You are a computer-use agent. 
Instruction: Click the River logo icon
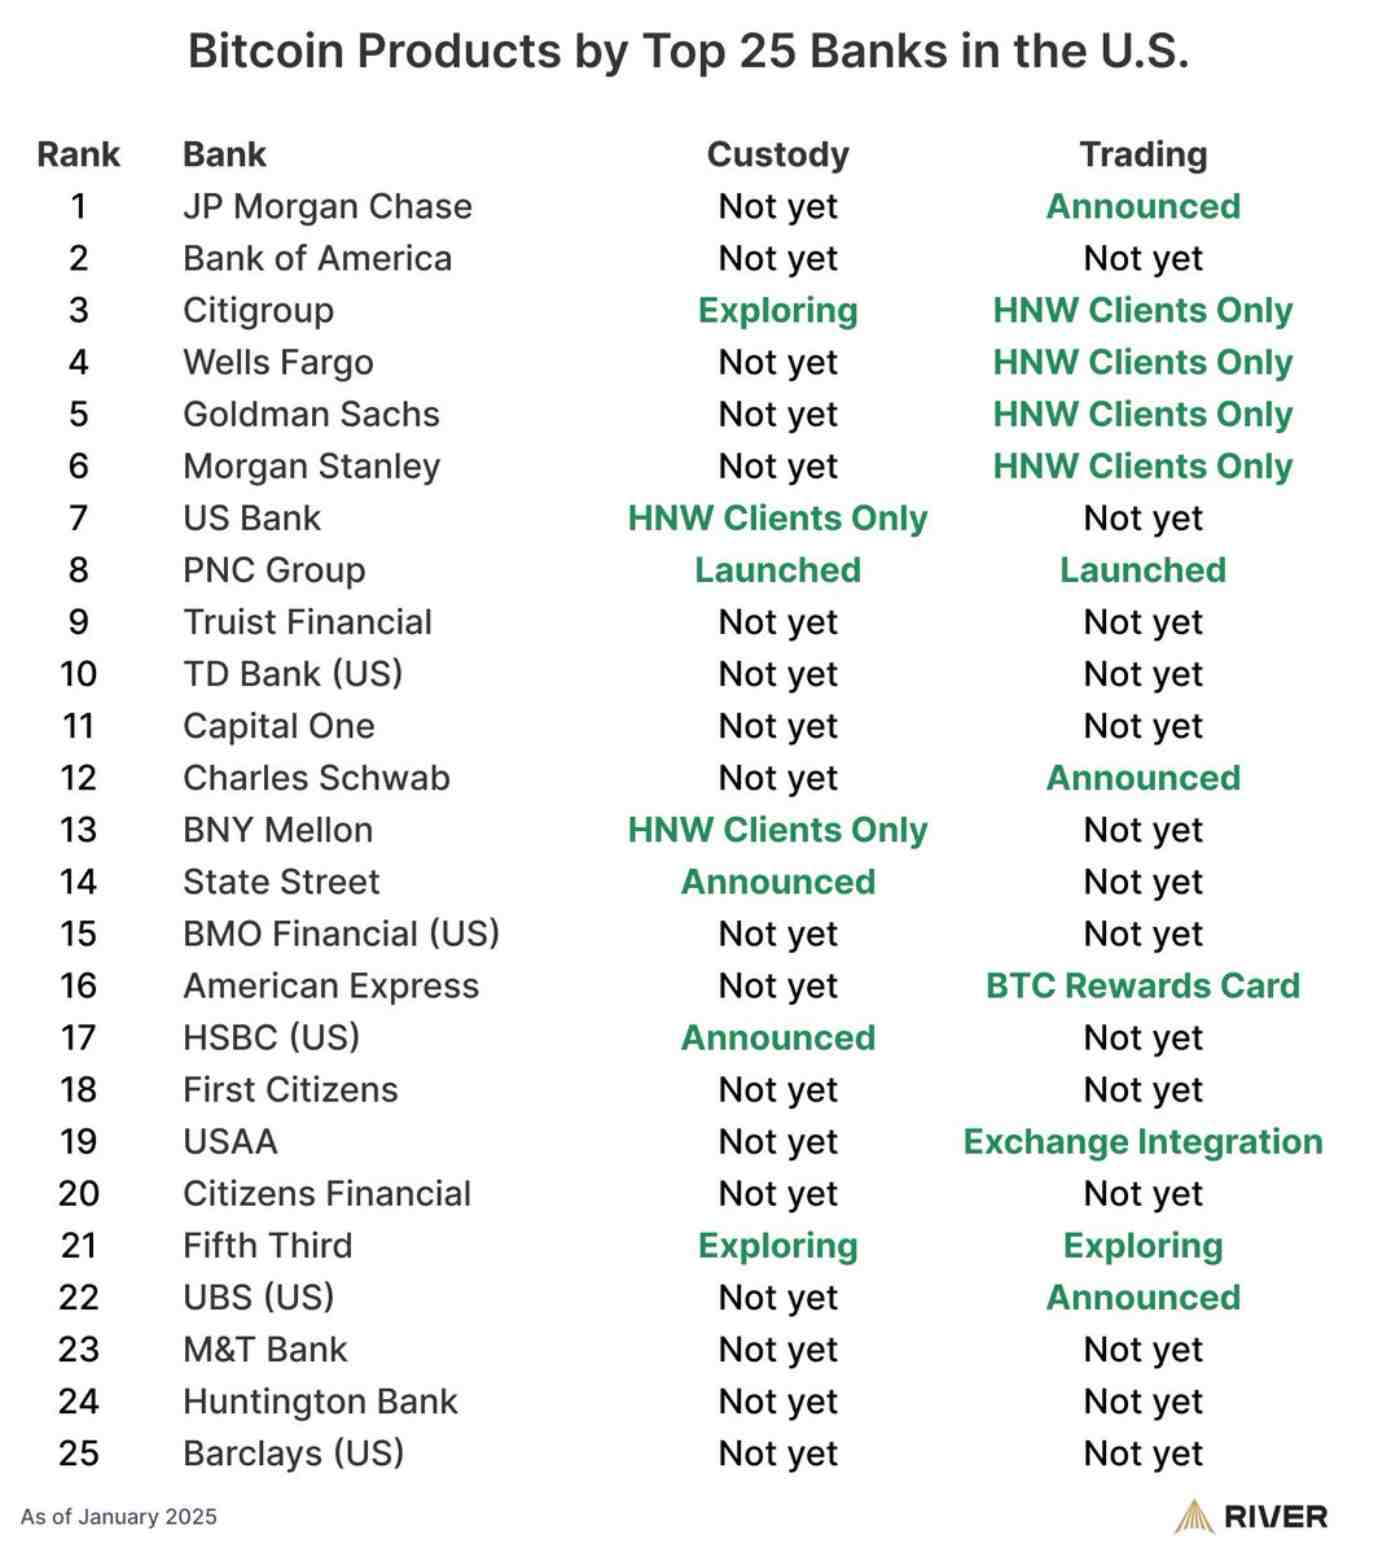1194,1517
